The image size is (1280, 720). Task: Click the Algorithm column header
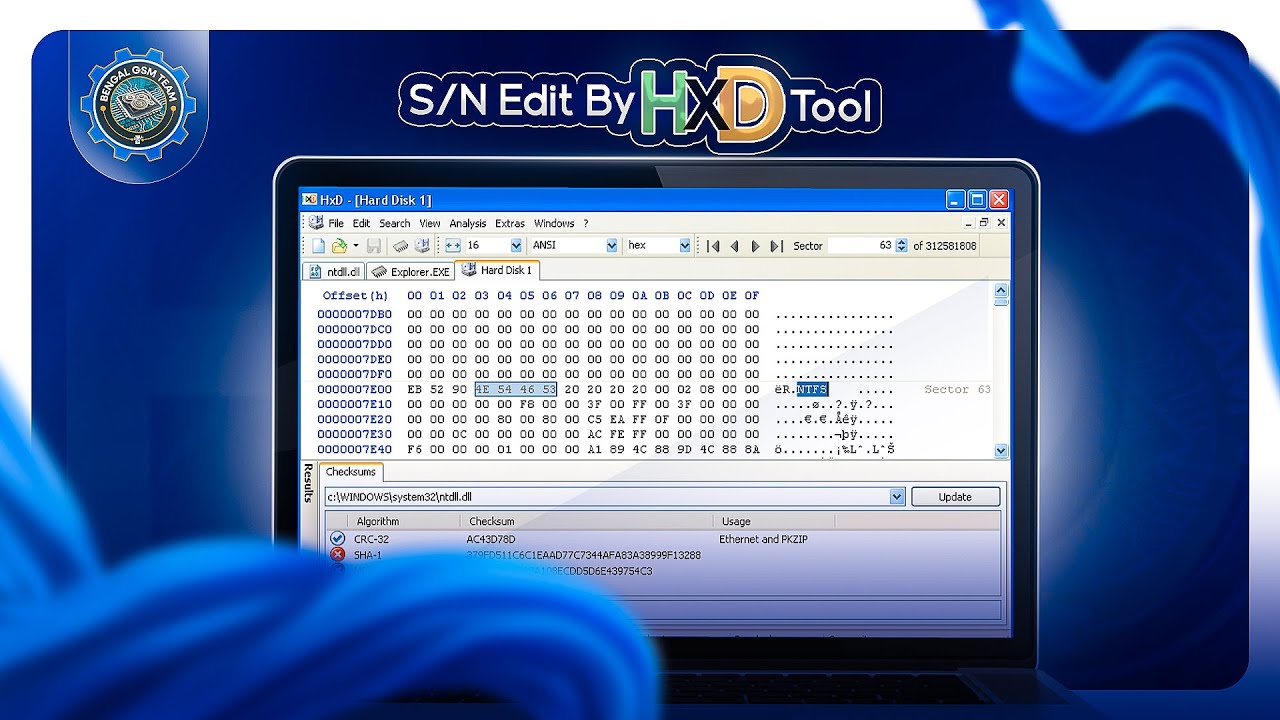pos(404,521)
